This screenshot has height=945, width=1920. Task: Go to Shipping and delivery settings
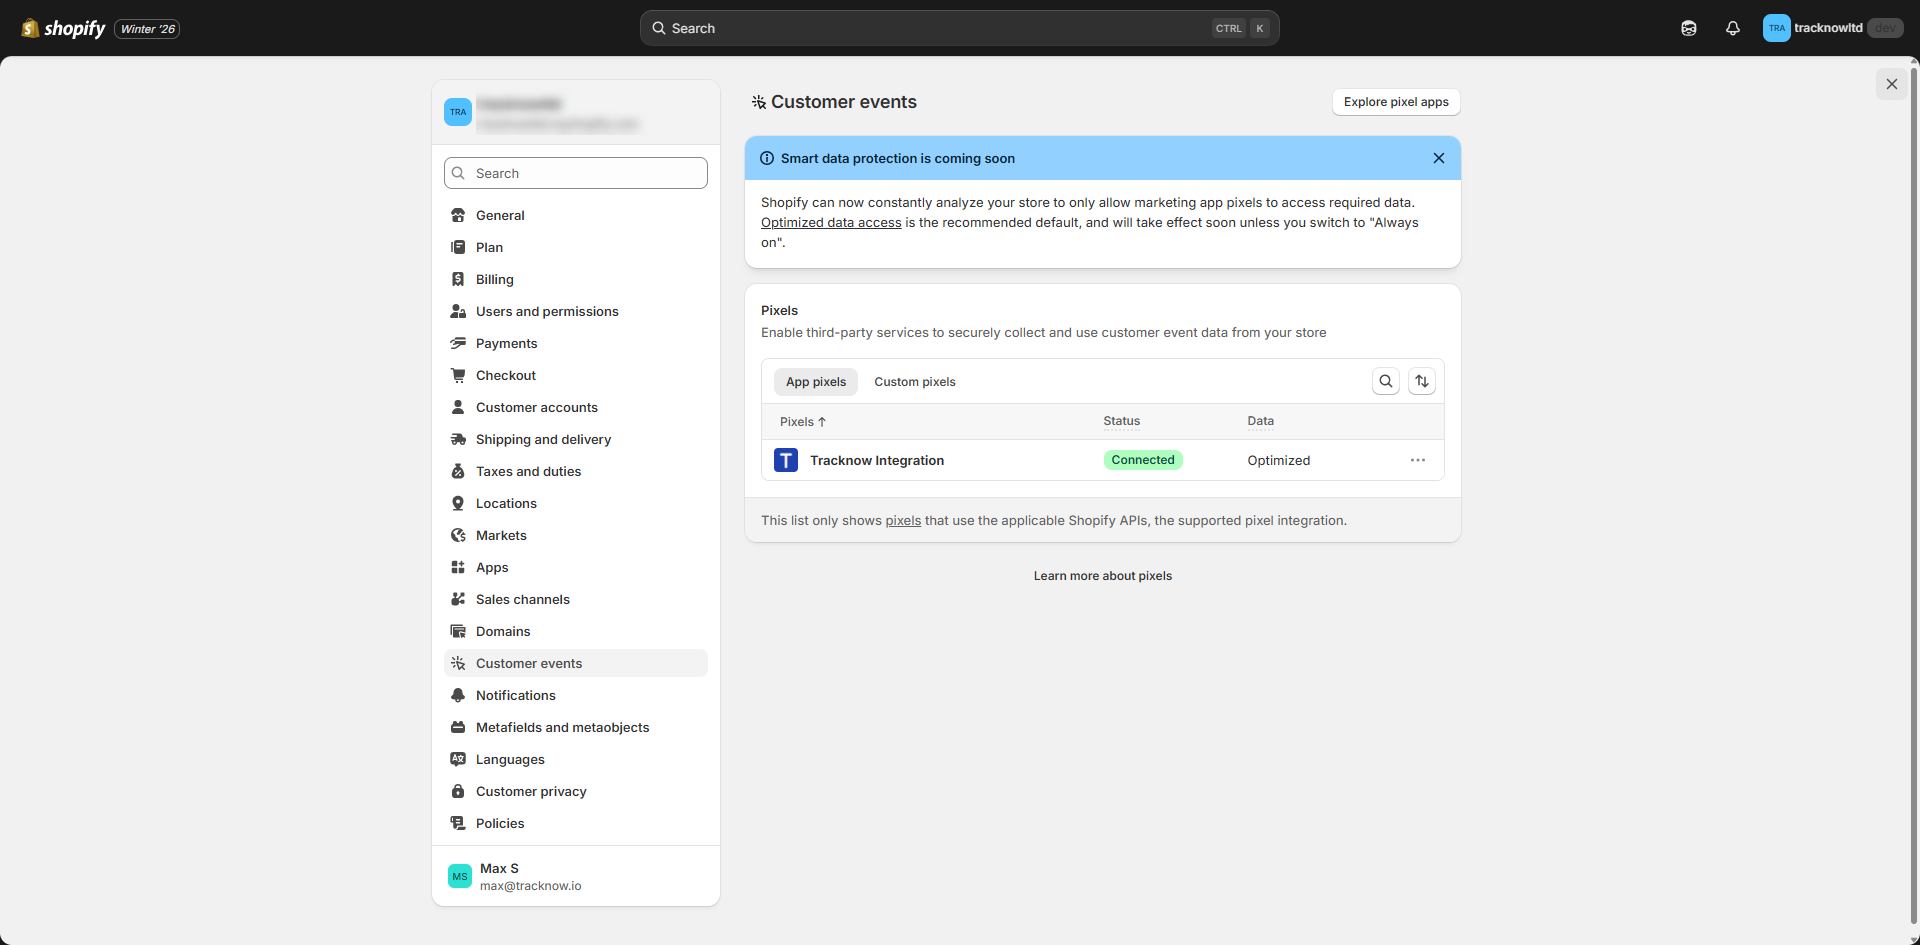click(x=542, y=439)
